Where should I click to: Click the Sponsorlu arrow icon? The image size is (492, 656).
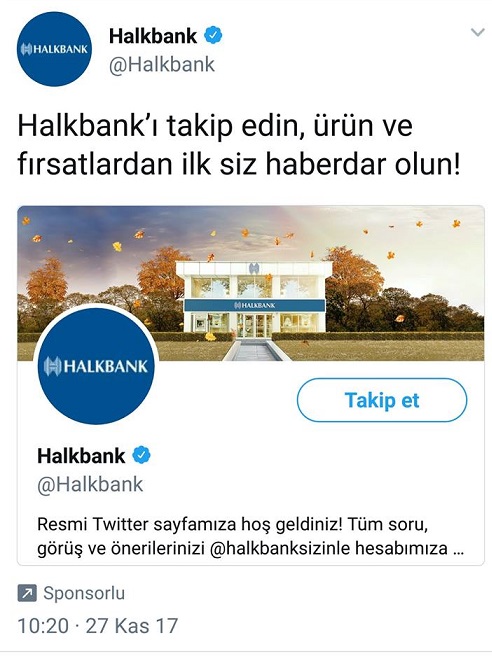tap(27, 594)
